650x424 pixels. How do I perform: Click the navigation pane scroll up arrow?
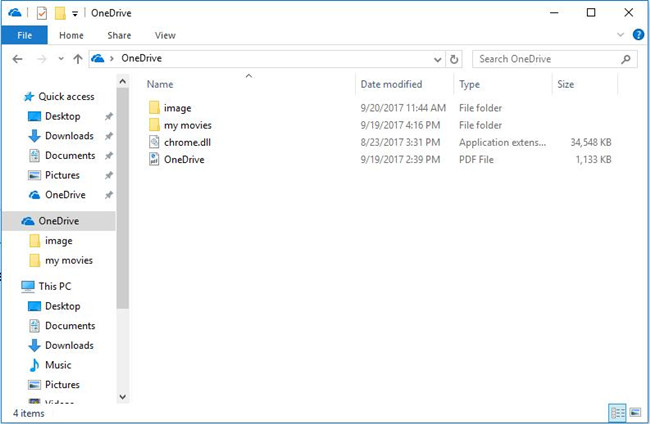coord(123,82)
